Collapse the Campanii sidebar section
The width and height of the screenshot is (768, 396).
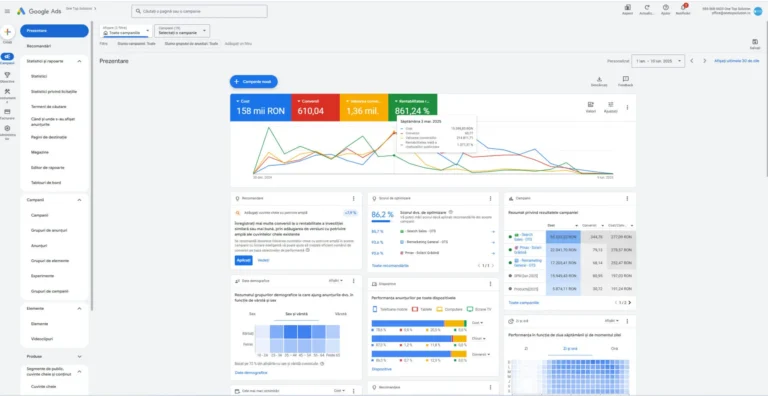pyautogui.click(x=79, y=200)
